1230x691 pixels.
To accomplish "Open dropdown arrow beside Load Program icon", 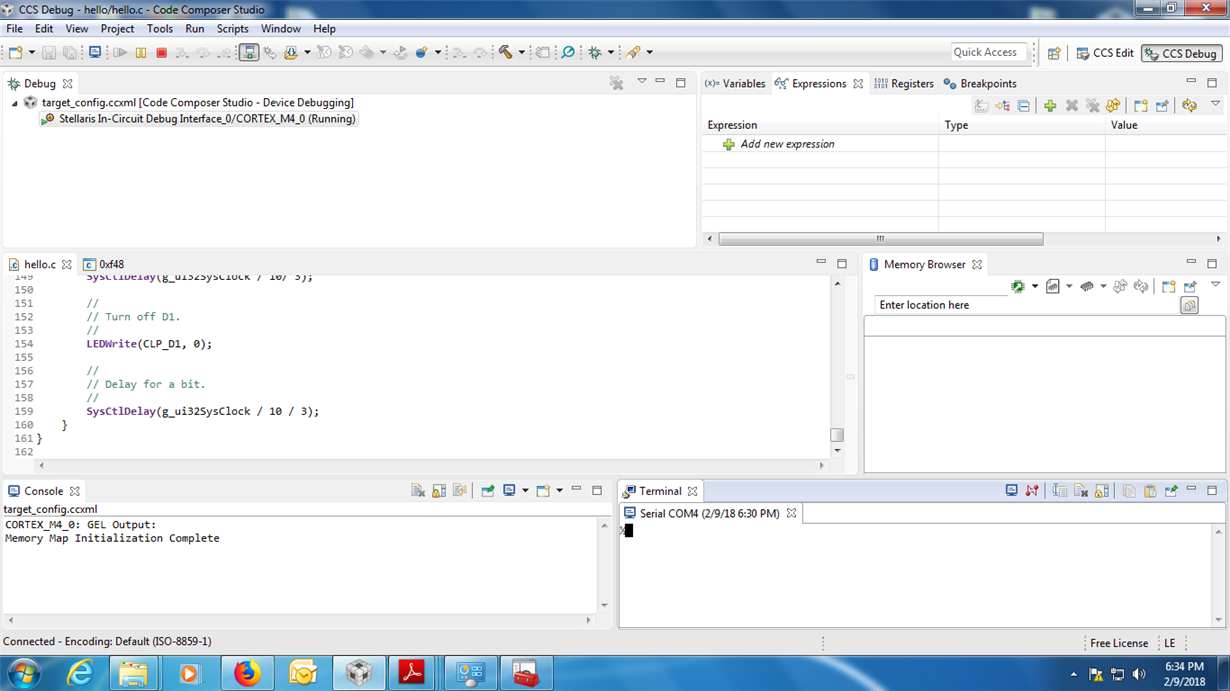I will (307, 52).
